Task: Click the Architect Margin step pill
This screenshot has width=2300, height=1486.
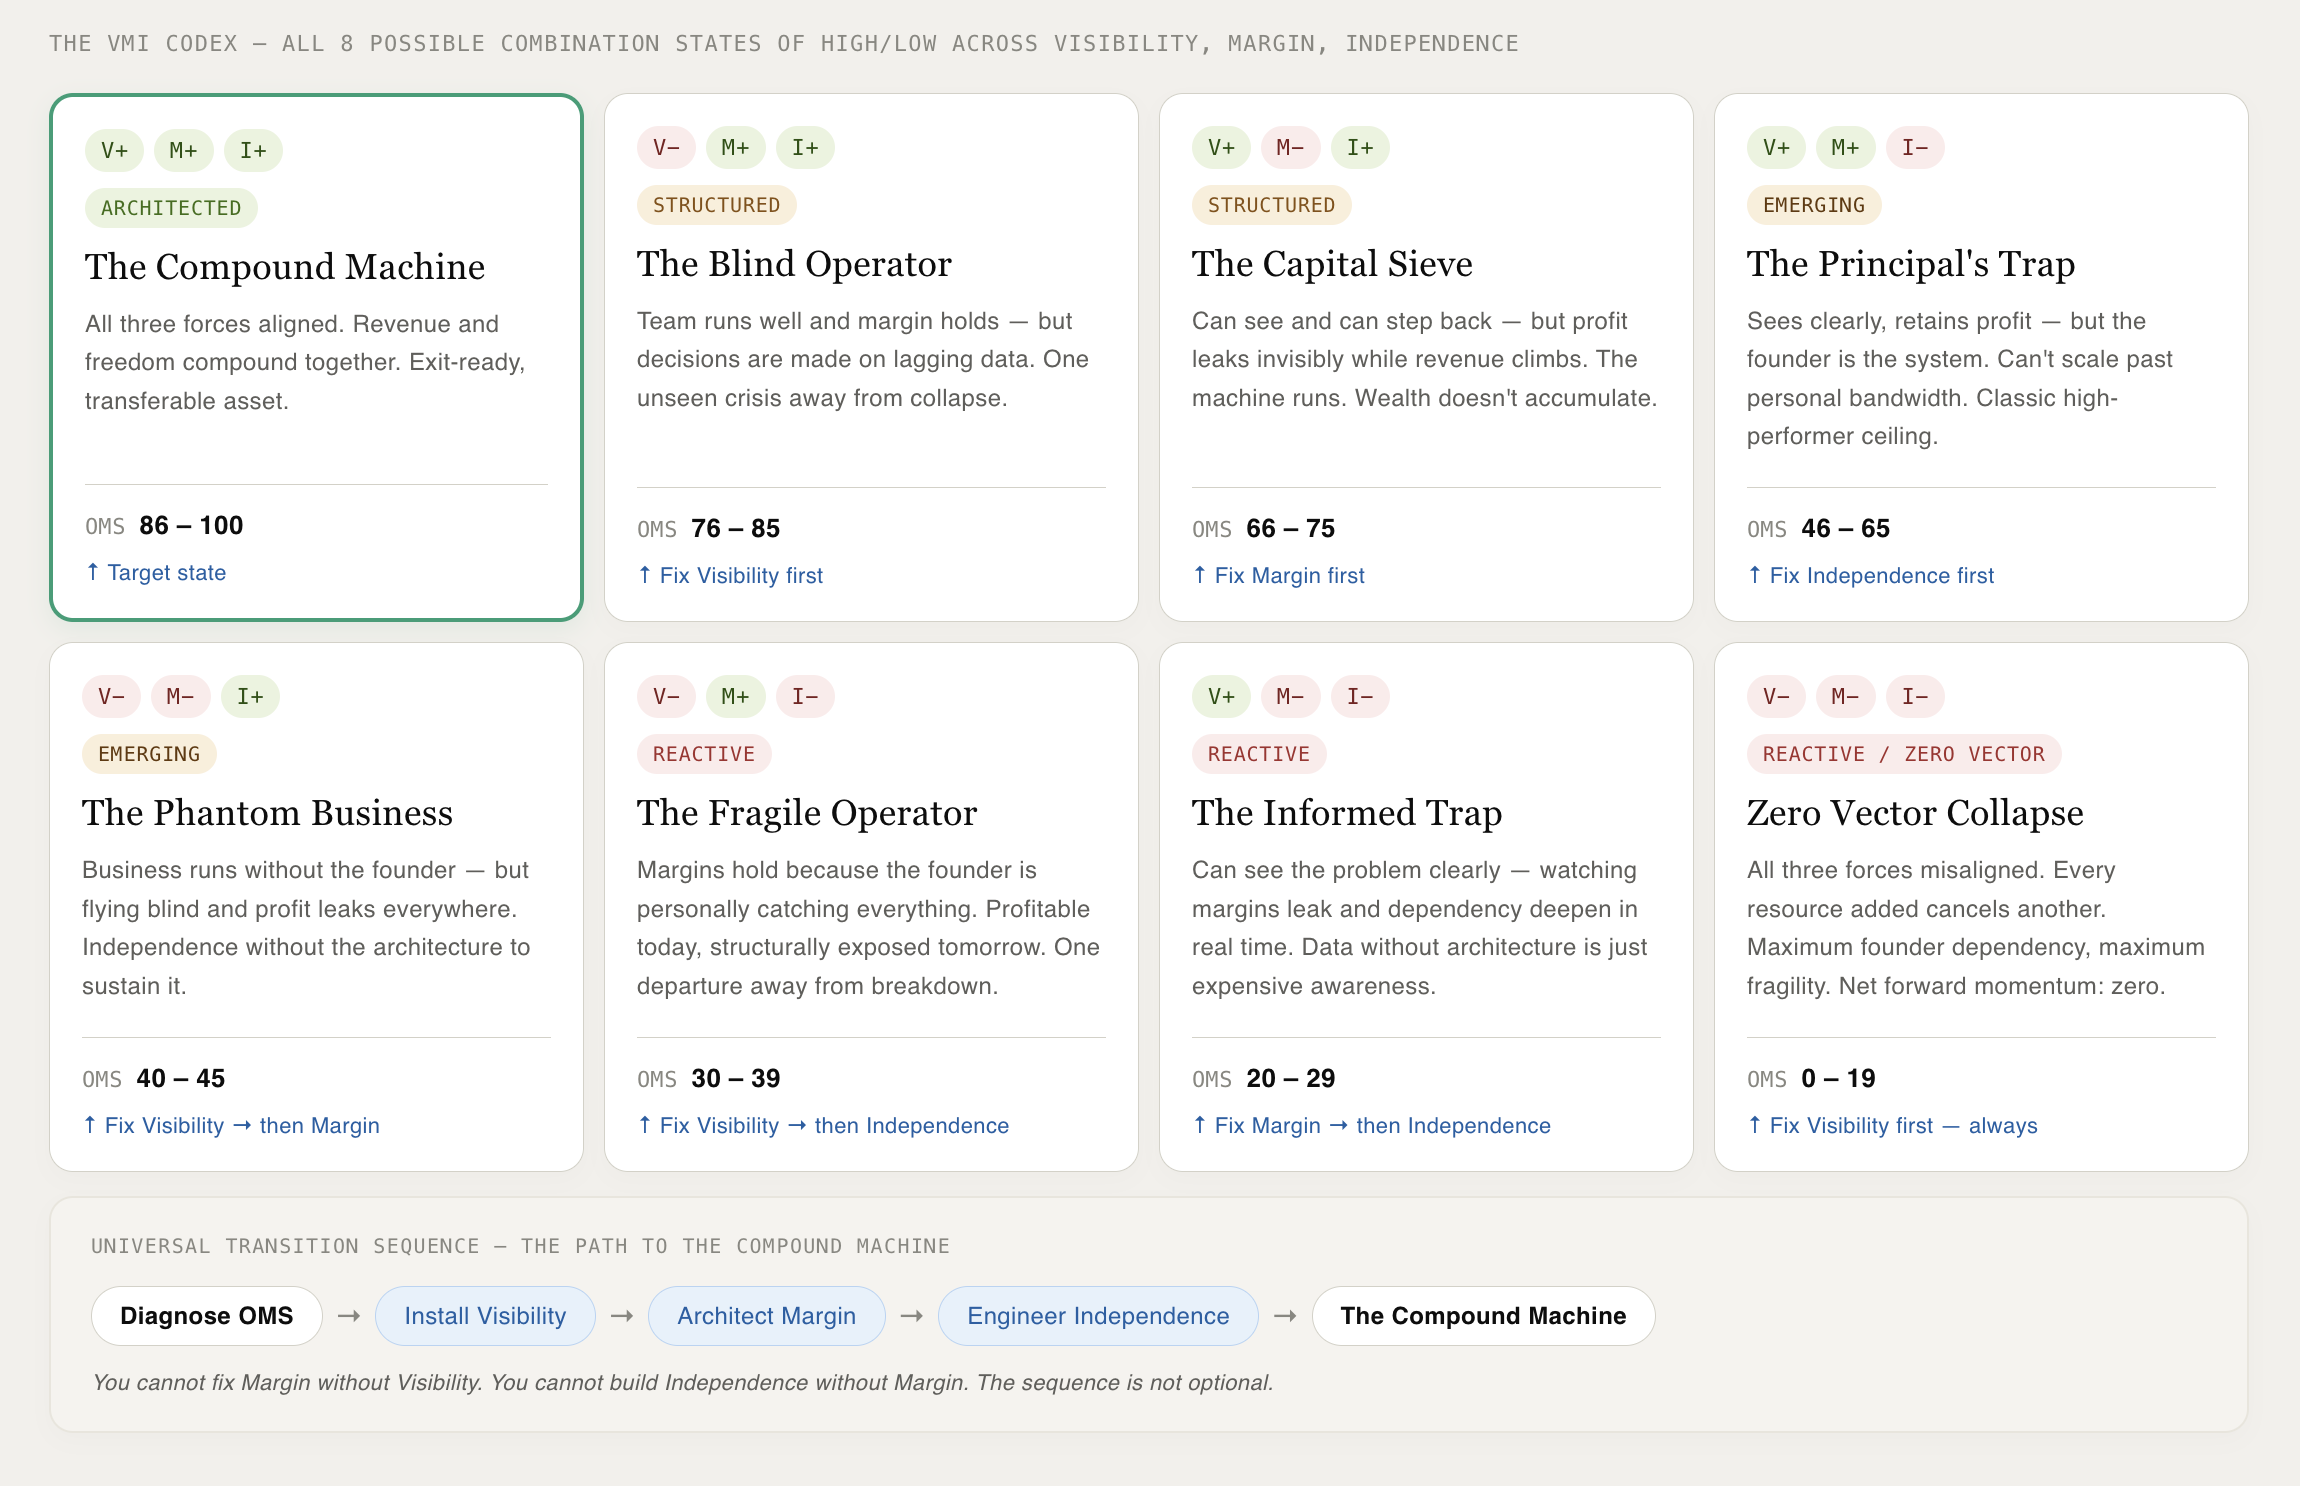Action: point(766,1316)
